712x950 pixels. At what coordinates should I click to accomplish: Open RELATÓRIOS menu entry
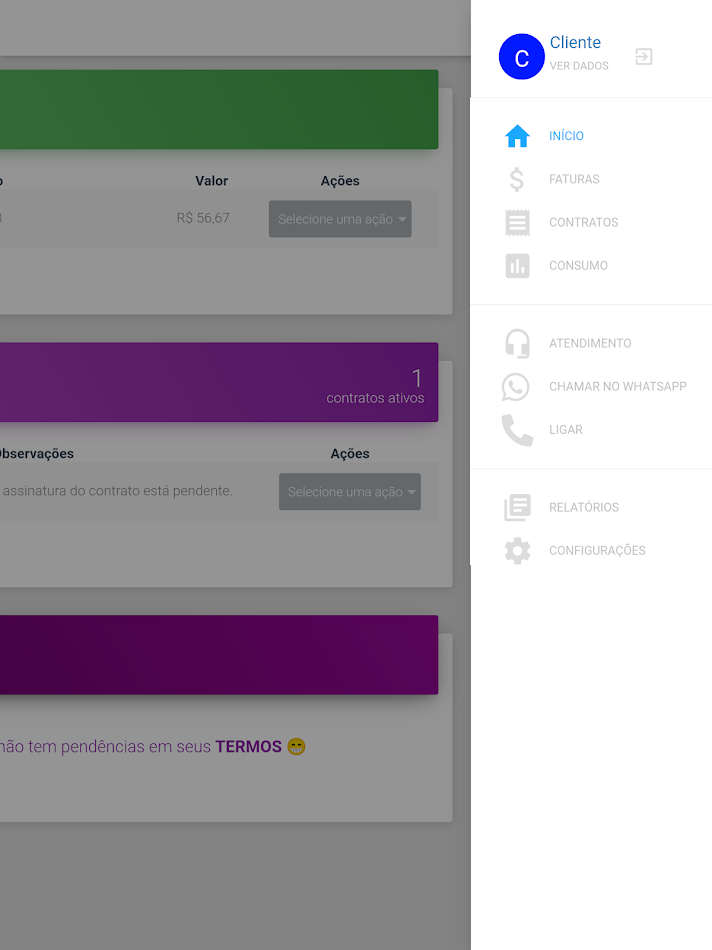point(584,507)
